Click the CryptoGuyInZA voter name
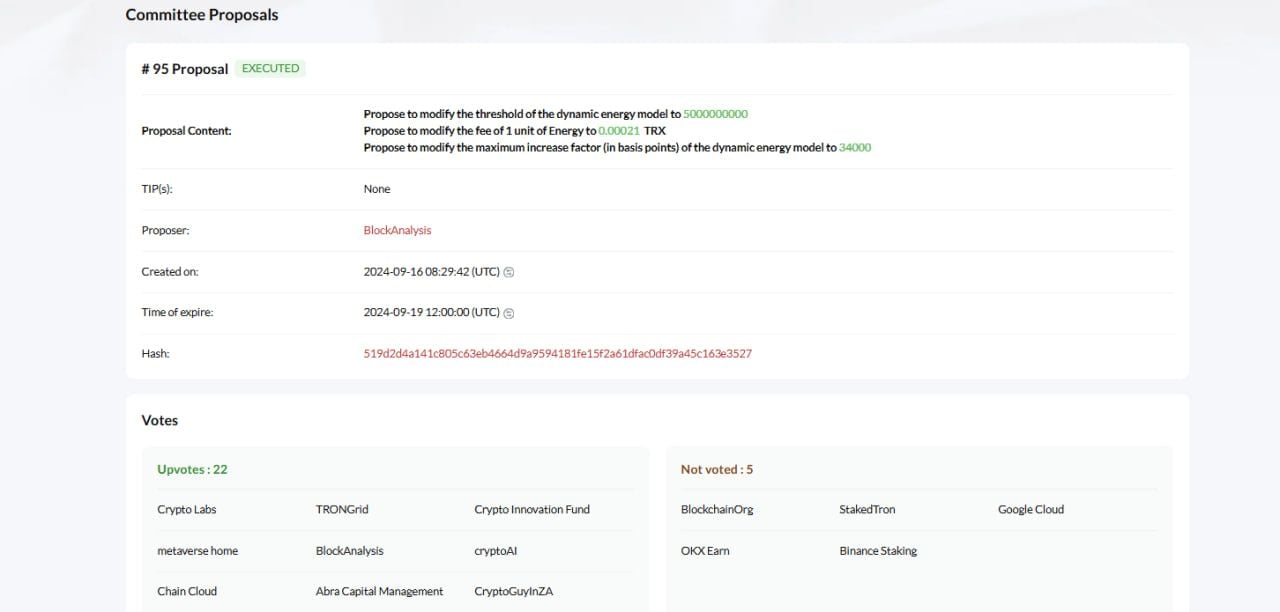This screenshot has height=612, width=1280. (514, 591)
